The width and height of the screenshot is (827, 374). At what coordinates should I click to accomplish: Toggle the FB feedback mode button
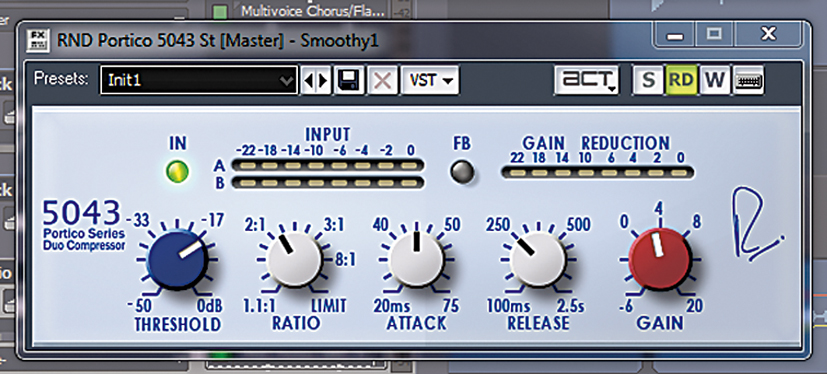tap(462, 172)
